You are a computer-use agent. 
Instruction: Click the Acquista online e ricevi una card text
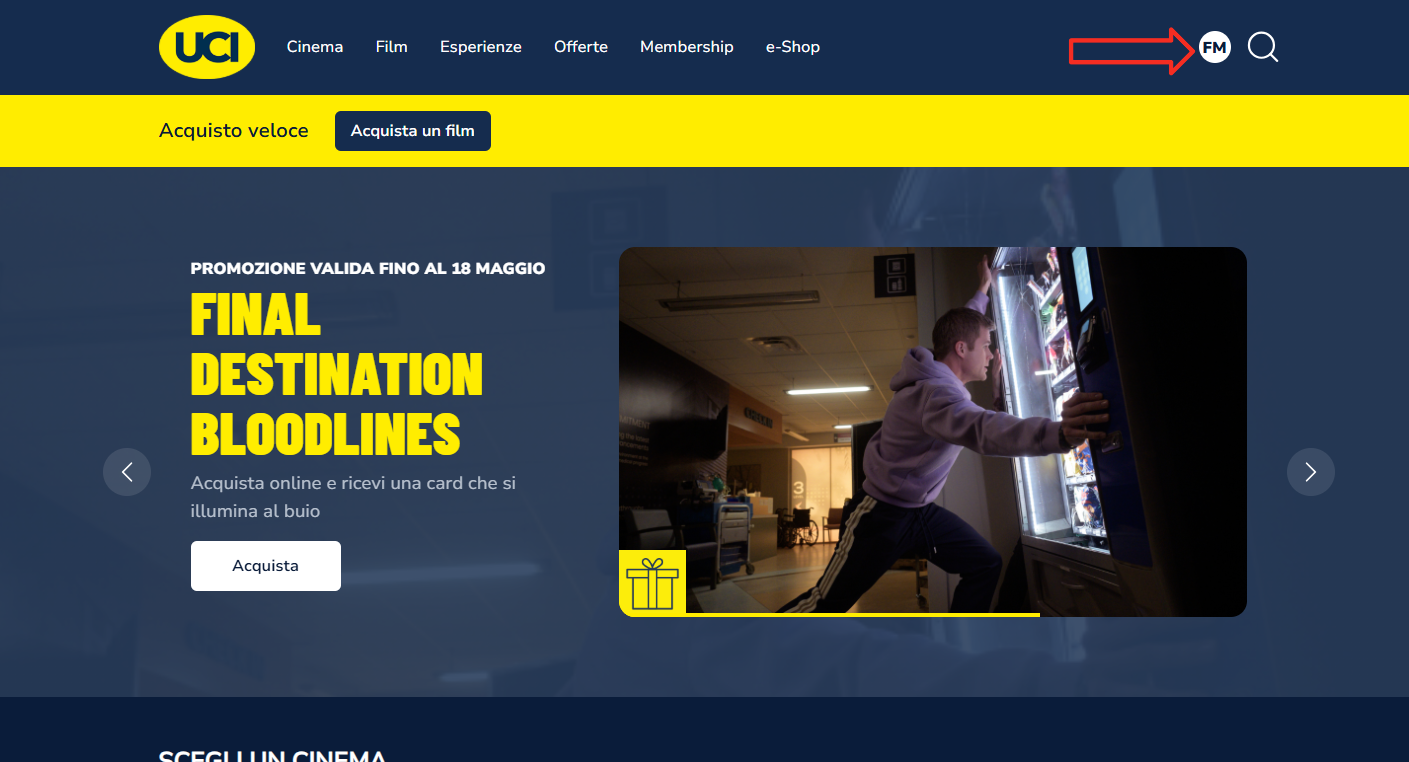354,497
